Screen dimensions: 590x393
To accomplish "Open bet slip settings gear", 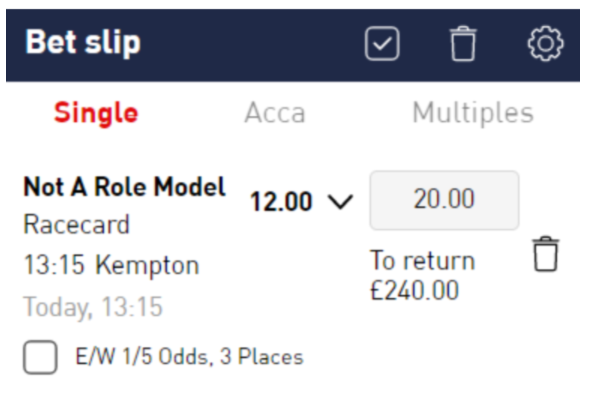I will tap(545, 43).
